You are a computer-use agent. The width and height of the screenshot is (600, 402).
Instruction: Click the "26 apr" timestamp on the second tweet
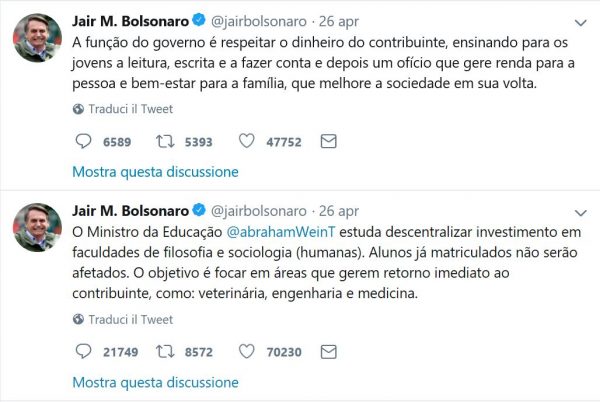coord(339,212)
